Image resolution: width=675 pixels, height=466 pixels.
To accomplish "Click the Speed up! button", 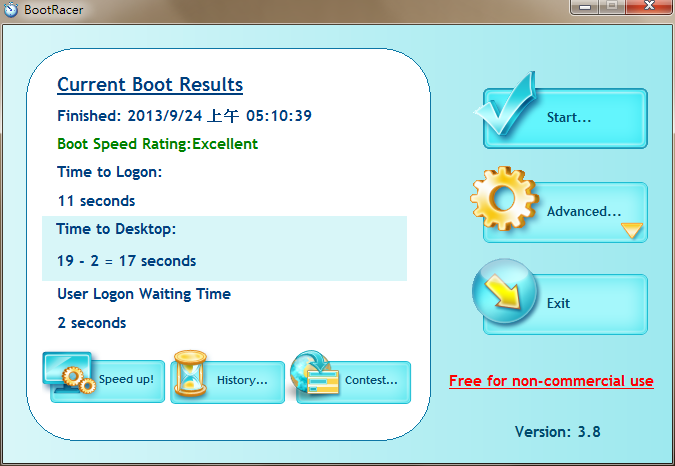I will [x=108, y=381].
